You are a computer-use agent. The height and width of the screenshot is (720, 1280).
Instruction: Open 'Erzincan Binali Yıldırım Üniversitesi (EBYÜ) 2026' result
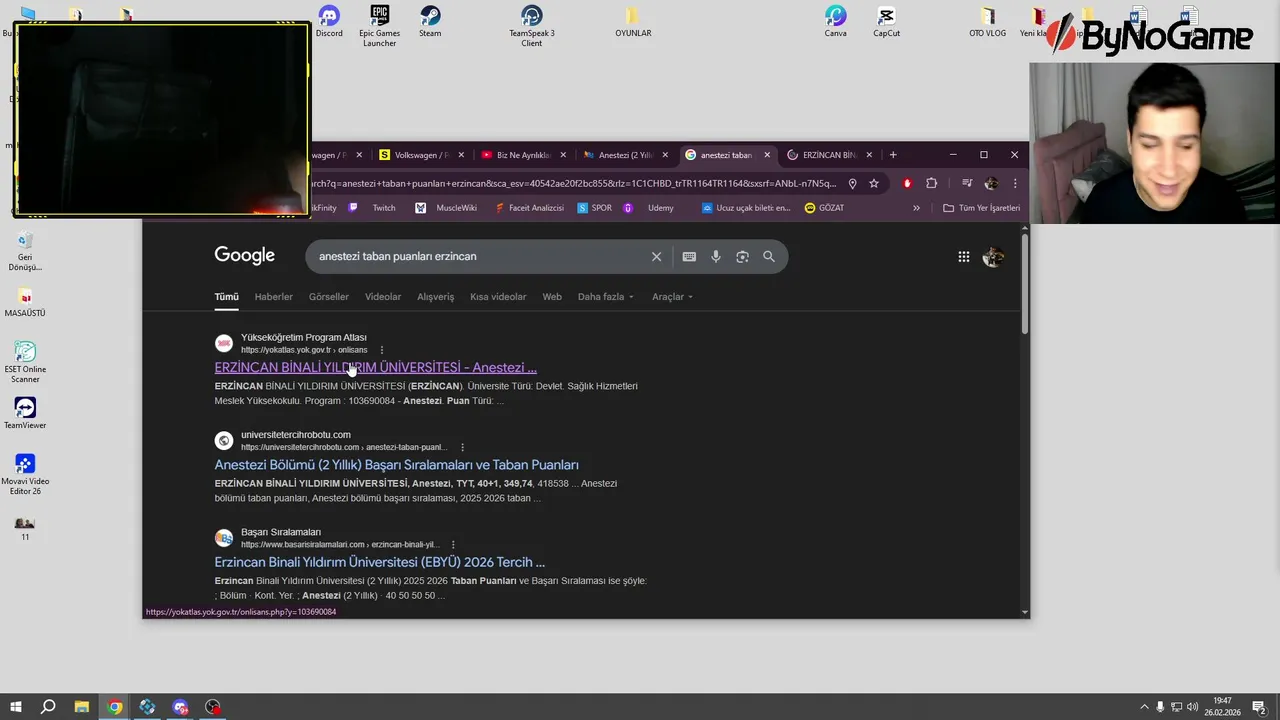[379, 562]
